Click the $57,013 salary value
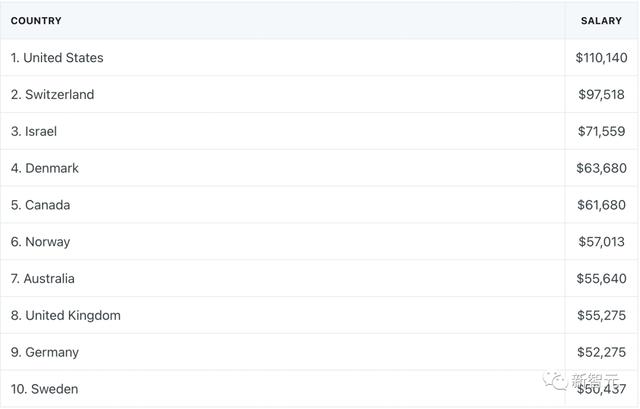 click(x=601, y=242)
